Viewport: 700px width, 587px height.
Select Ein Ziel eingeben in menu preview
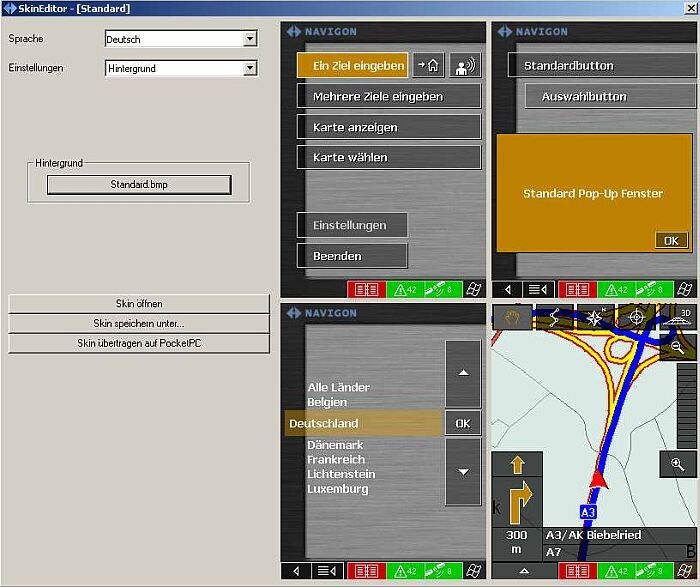(352, 65)
